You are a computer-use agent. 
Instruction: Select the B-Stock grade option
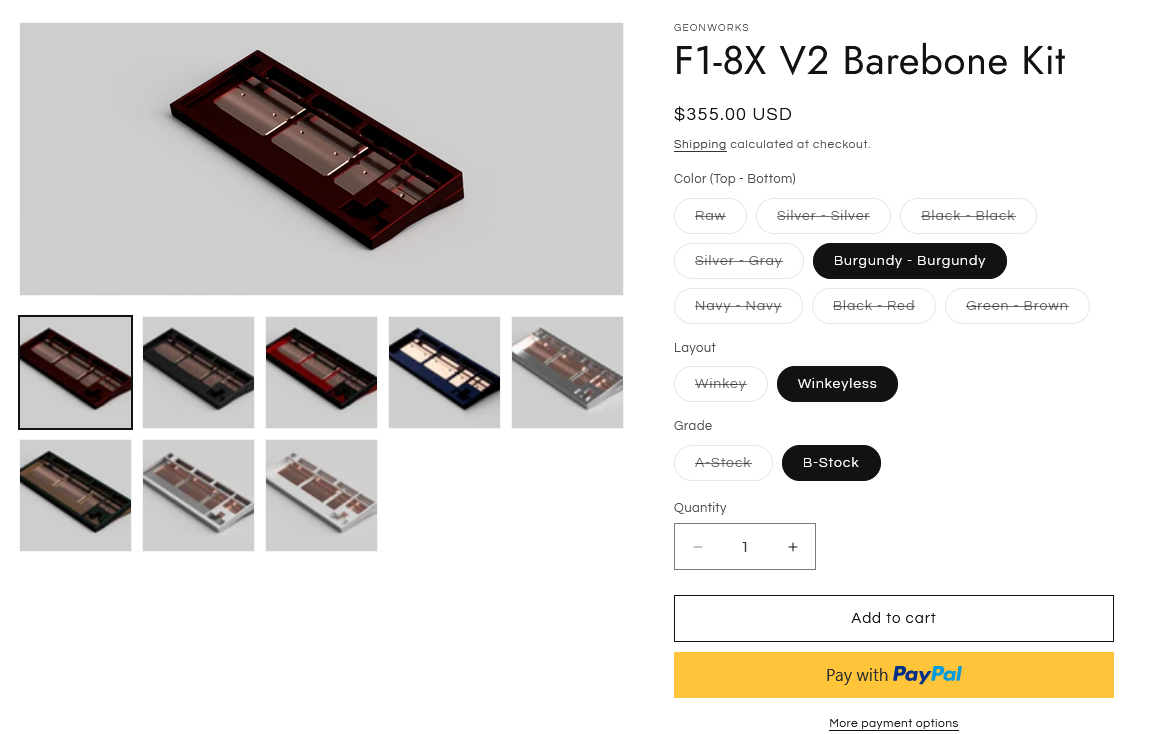coord(831,463)
